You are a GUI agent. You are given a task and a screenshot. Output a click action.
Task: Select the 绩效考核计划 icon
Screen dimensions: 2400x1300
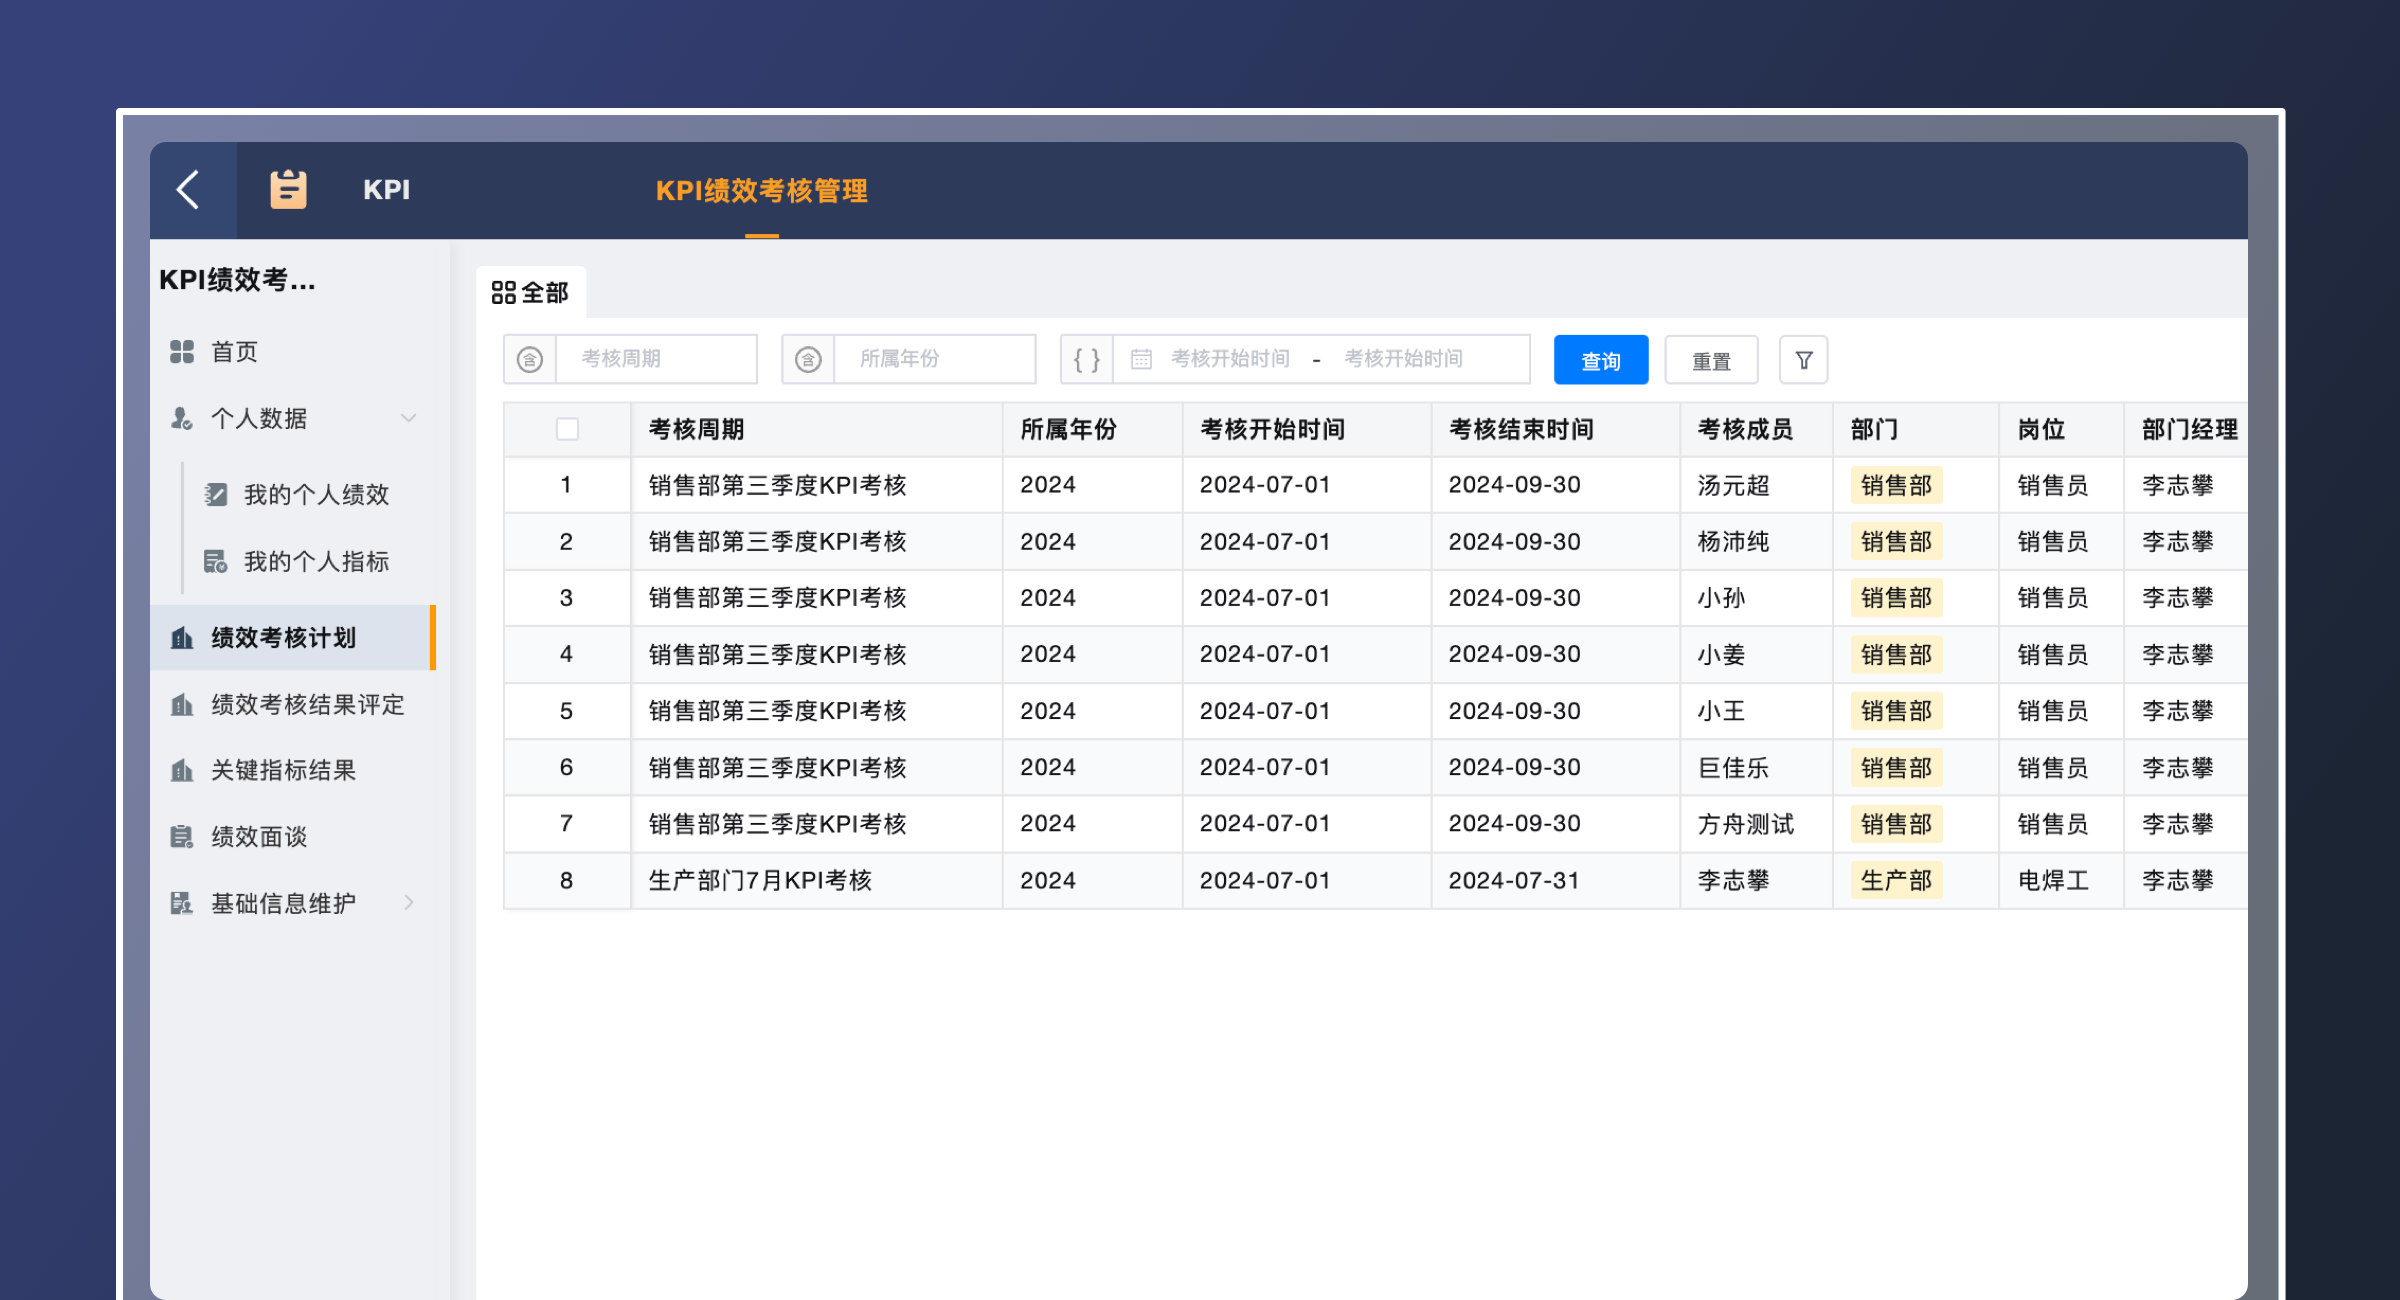(x=182, y=638)
